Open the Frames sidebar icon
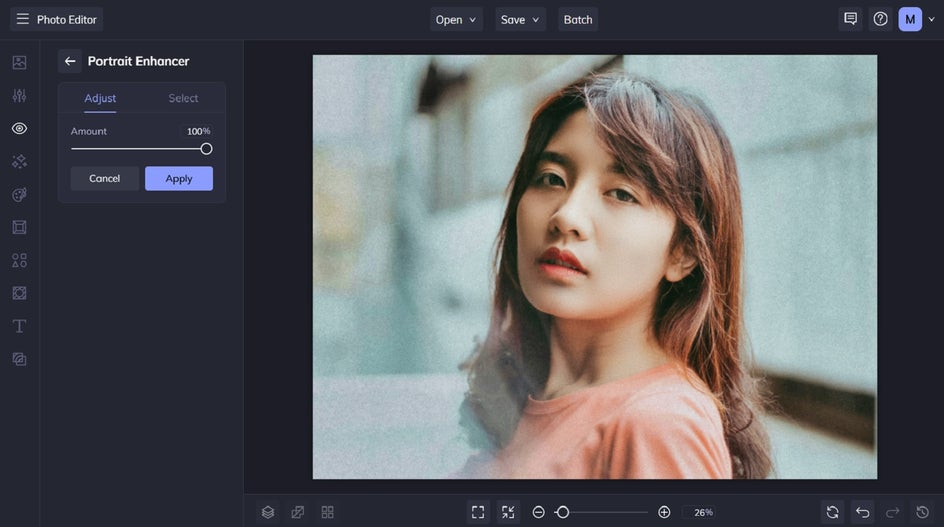Image resolution: width=944 pixels, height=527 pixels. [x=19, y=227]
